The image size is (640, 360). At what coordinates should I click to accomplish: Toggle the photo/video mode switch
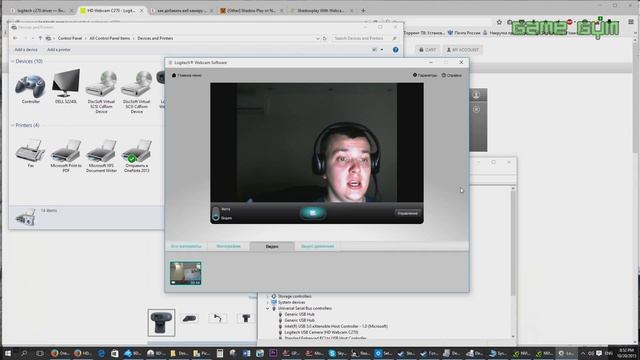point(216,213)
